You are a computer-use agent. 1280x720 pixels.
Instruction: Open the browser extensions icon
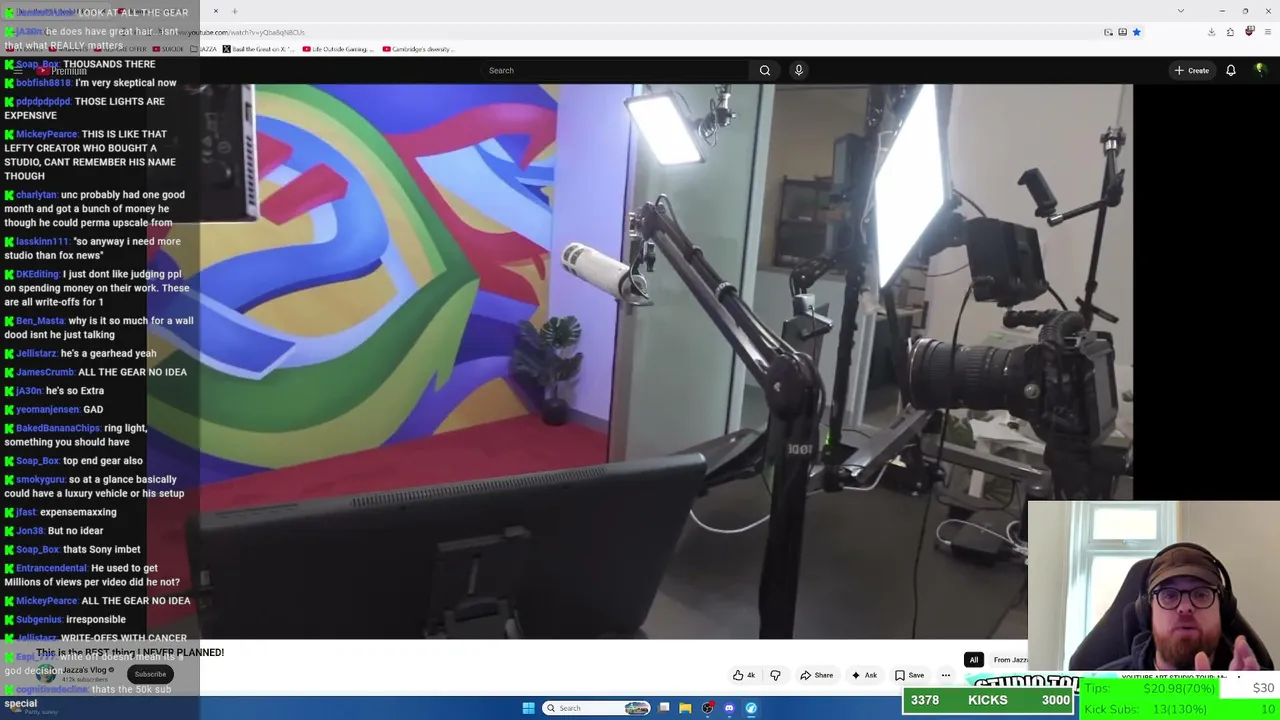point(1230,32)
